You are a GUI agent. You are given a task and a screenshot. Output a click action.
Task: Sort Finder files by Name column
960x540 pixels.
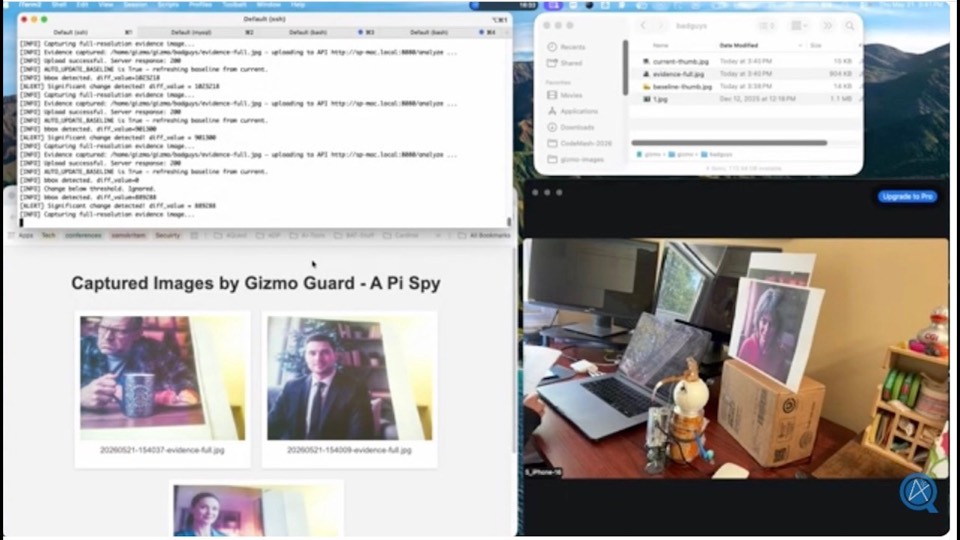[x=661, y=45]
